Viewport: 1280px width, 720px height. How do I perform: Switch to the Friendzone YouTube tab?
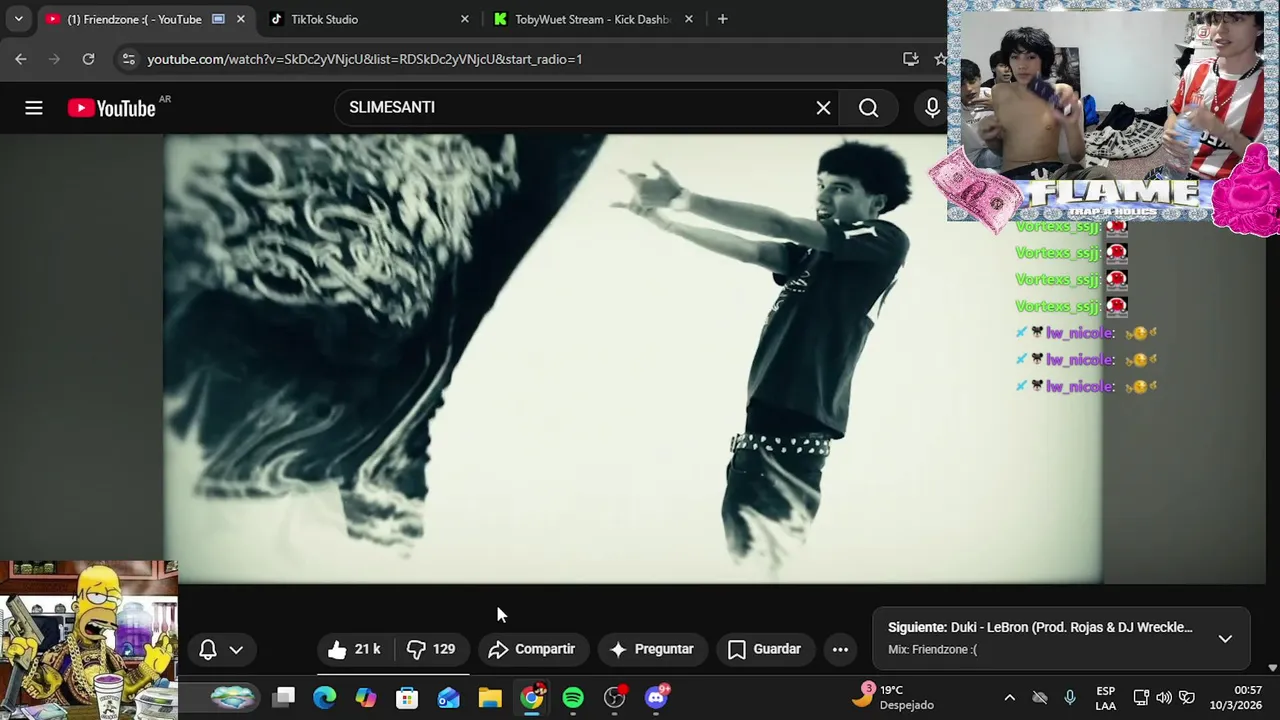pyautogui.click(x=134, y=19)
